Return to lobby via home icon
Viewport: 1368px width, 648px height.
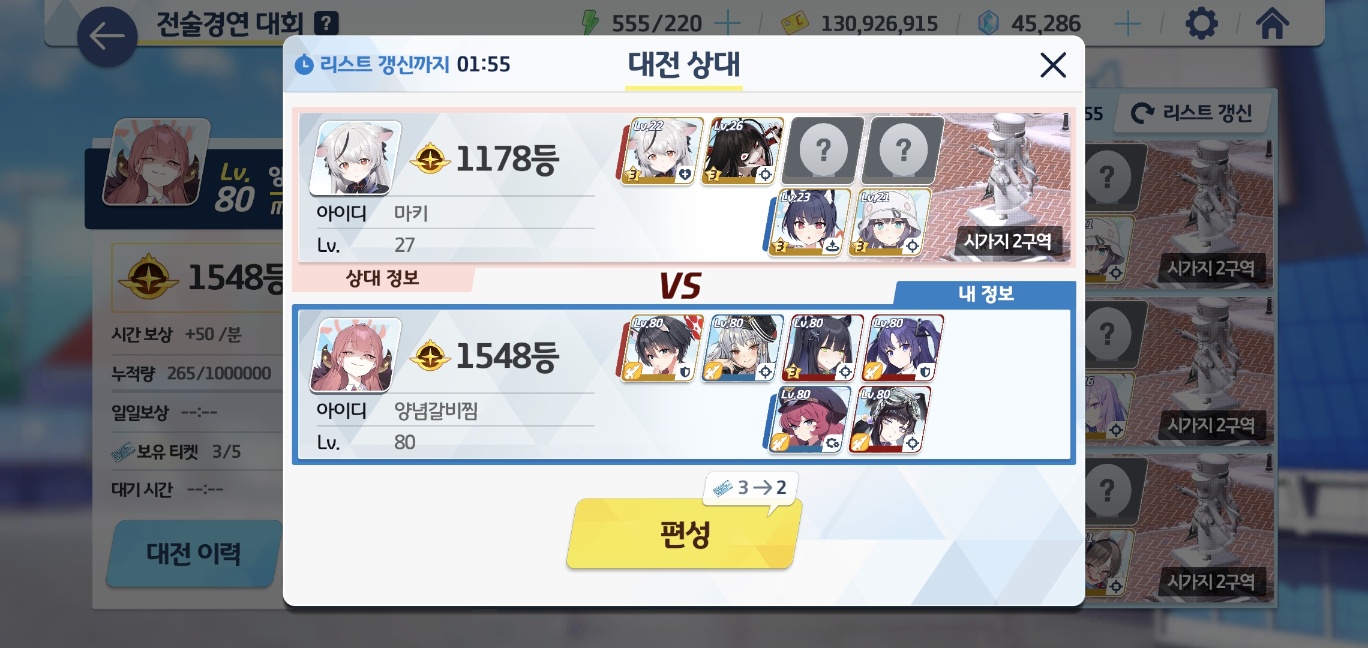(1272, 22)
